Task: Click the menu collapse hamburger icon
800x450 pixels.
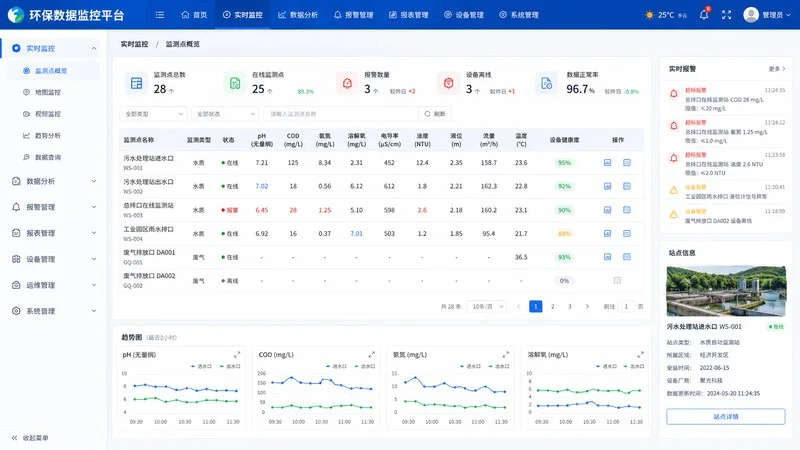Action: point(160,15)
